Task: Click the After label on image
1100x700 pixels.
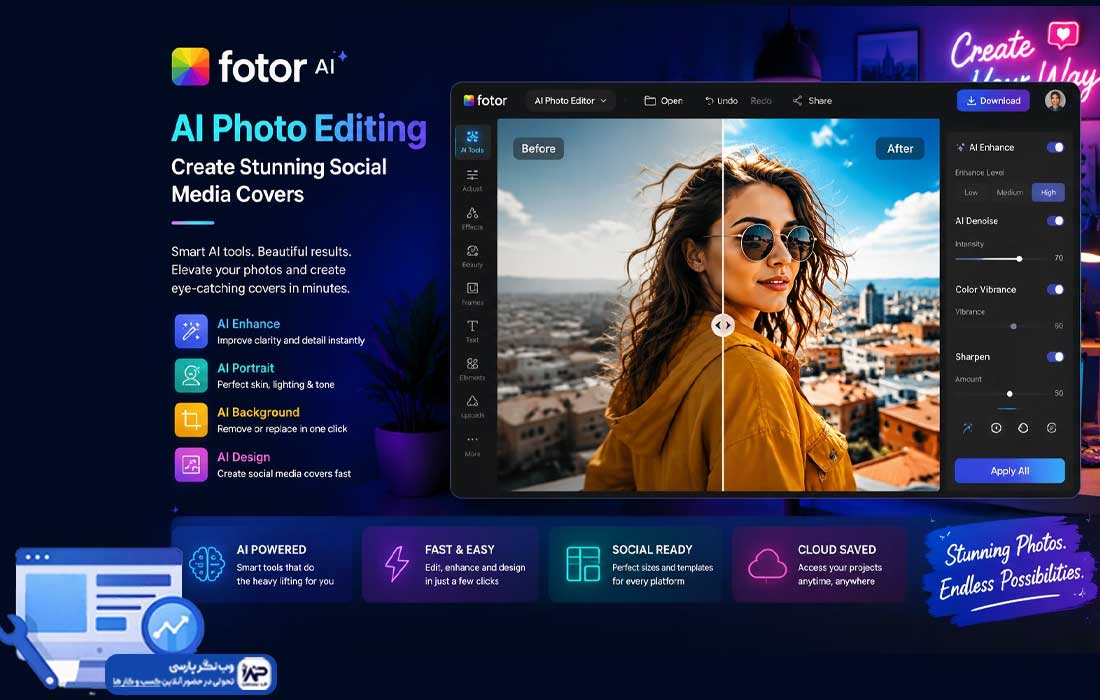Action: click(x=900, y=149)
